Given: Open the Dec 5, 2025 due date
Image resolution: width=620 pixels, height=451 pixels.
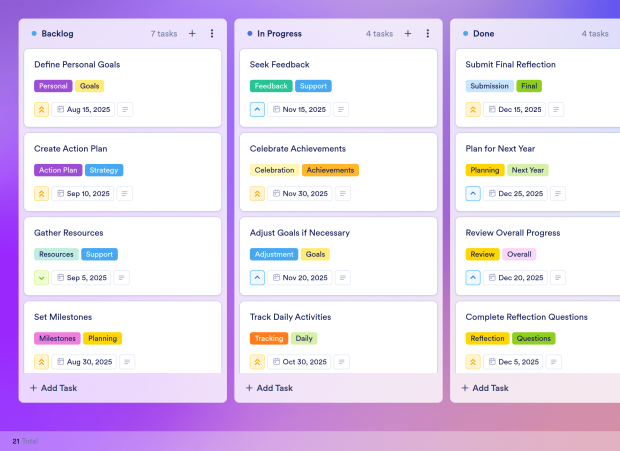Looking at the screenshot, I should pyautogui.click(x=513, y=362).
